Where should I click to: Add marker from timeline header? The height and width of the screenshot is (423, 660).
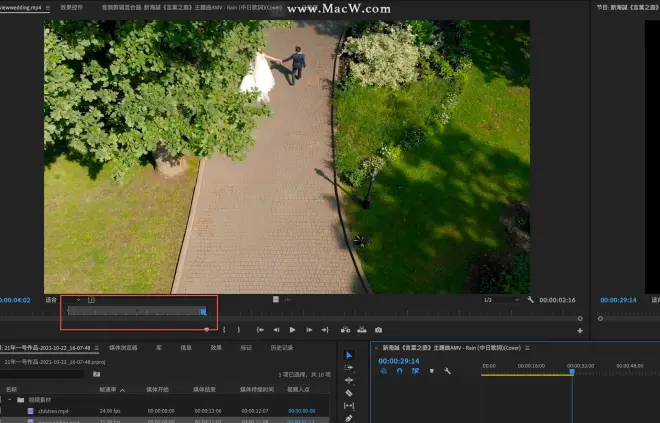[431, 371]
